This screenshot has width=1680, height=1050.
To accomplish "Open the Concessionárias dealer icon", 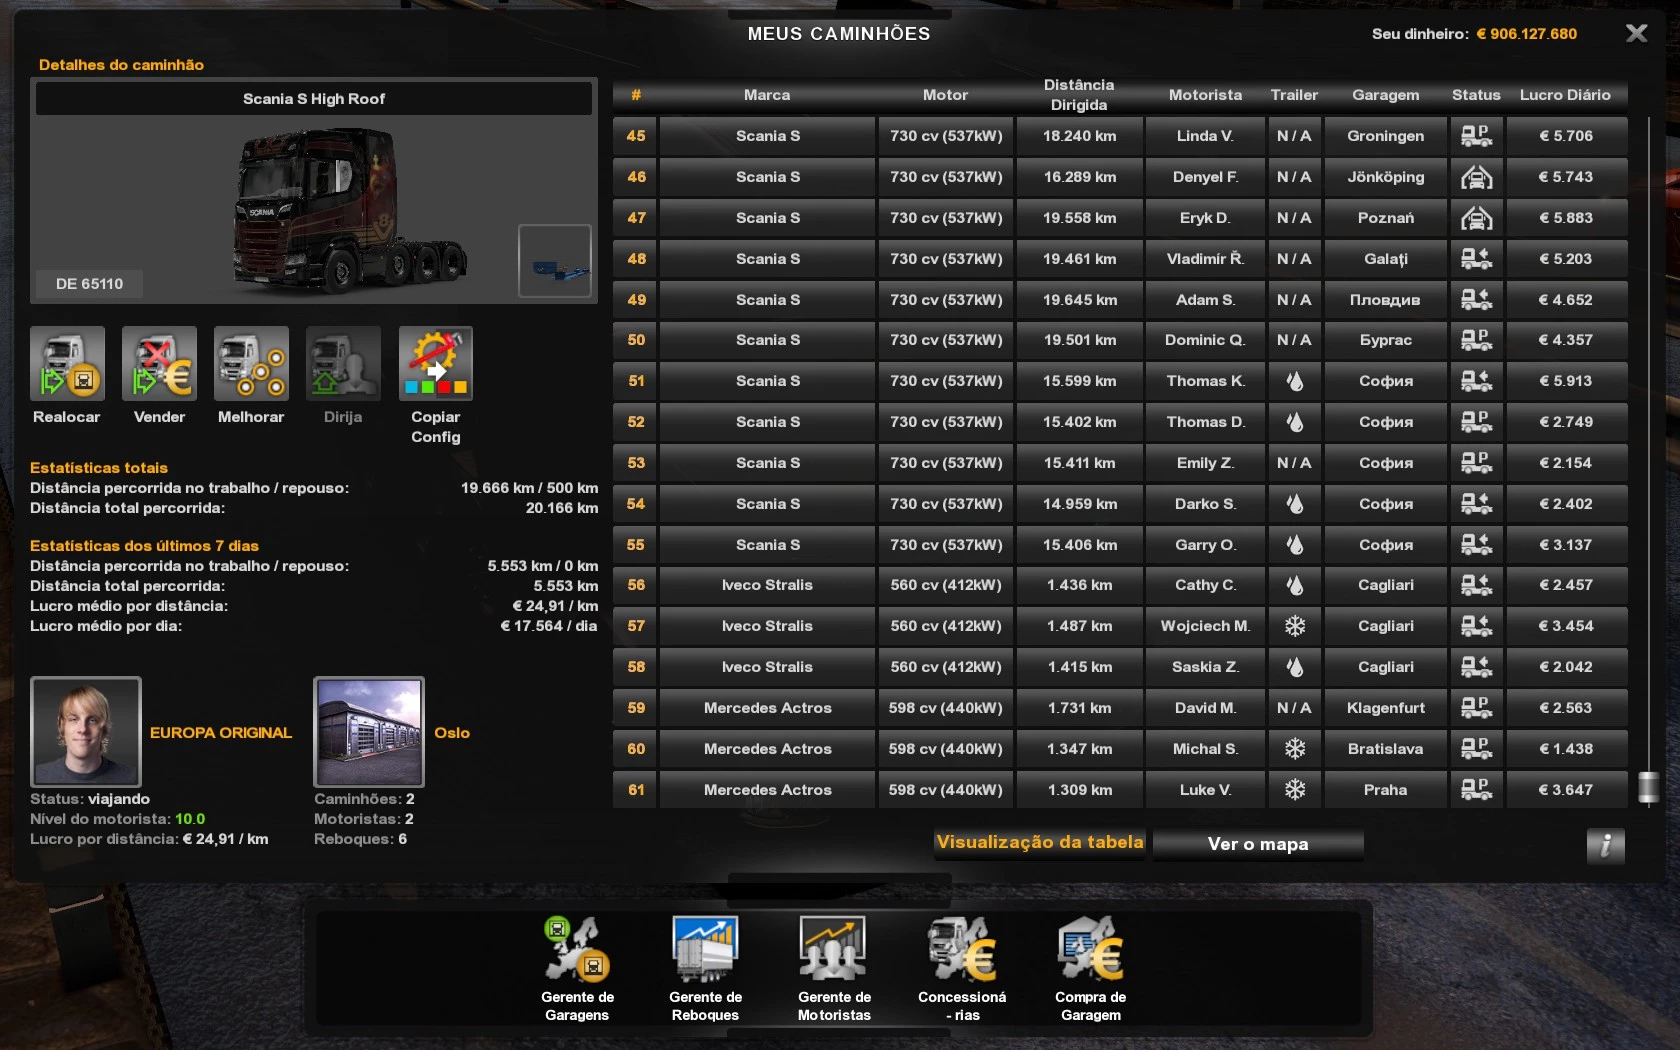I will 962,950.
